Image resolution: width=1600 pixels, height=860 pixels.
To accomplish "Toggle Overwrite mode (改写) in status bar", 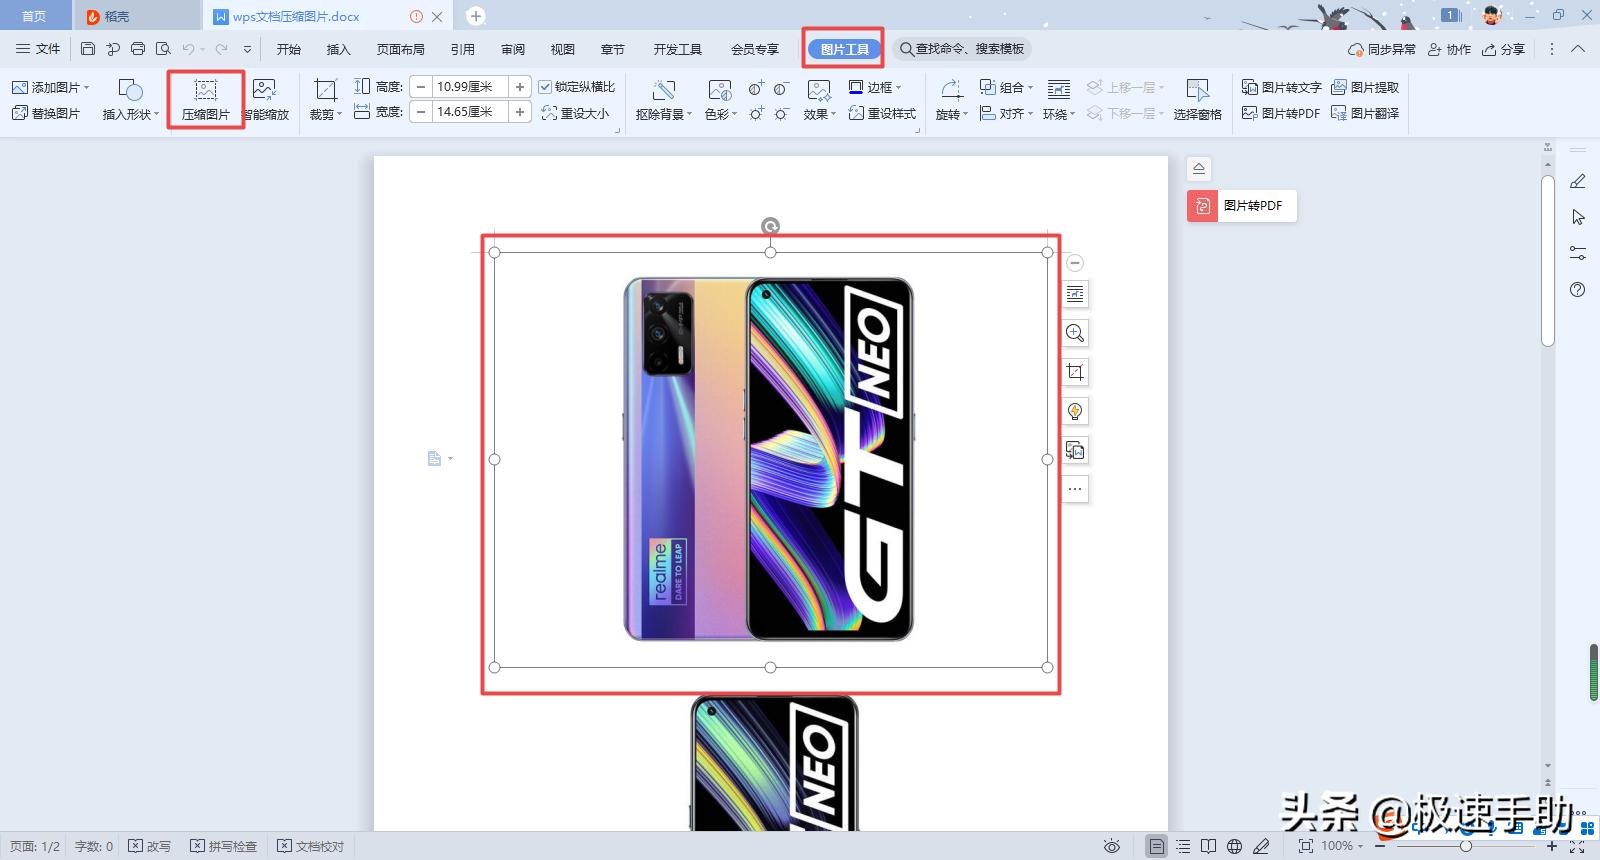I will pos(150,846).
